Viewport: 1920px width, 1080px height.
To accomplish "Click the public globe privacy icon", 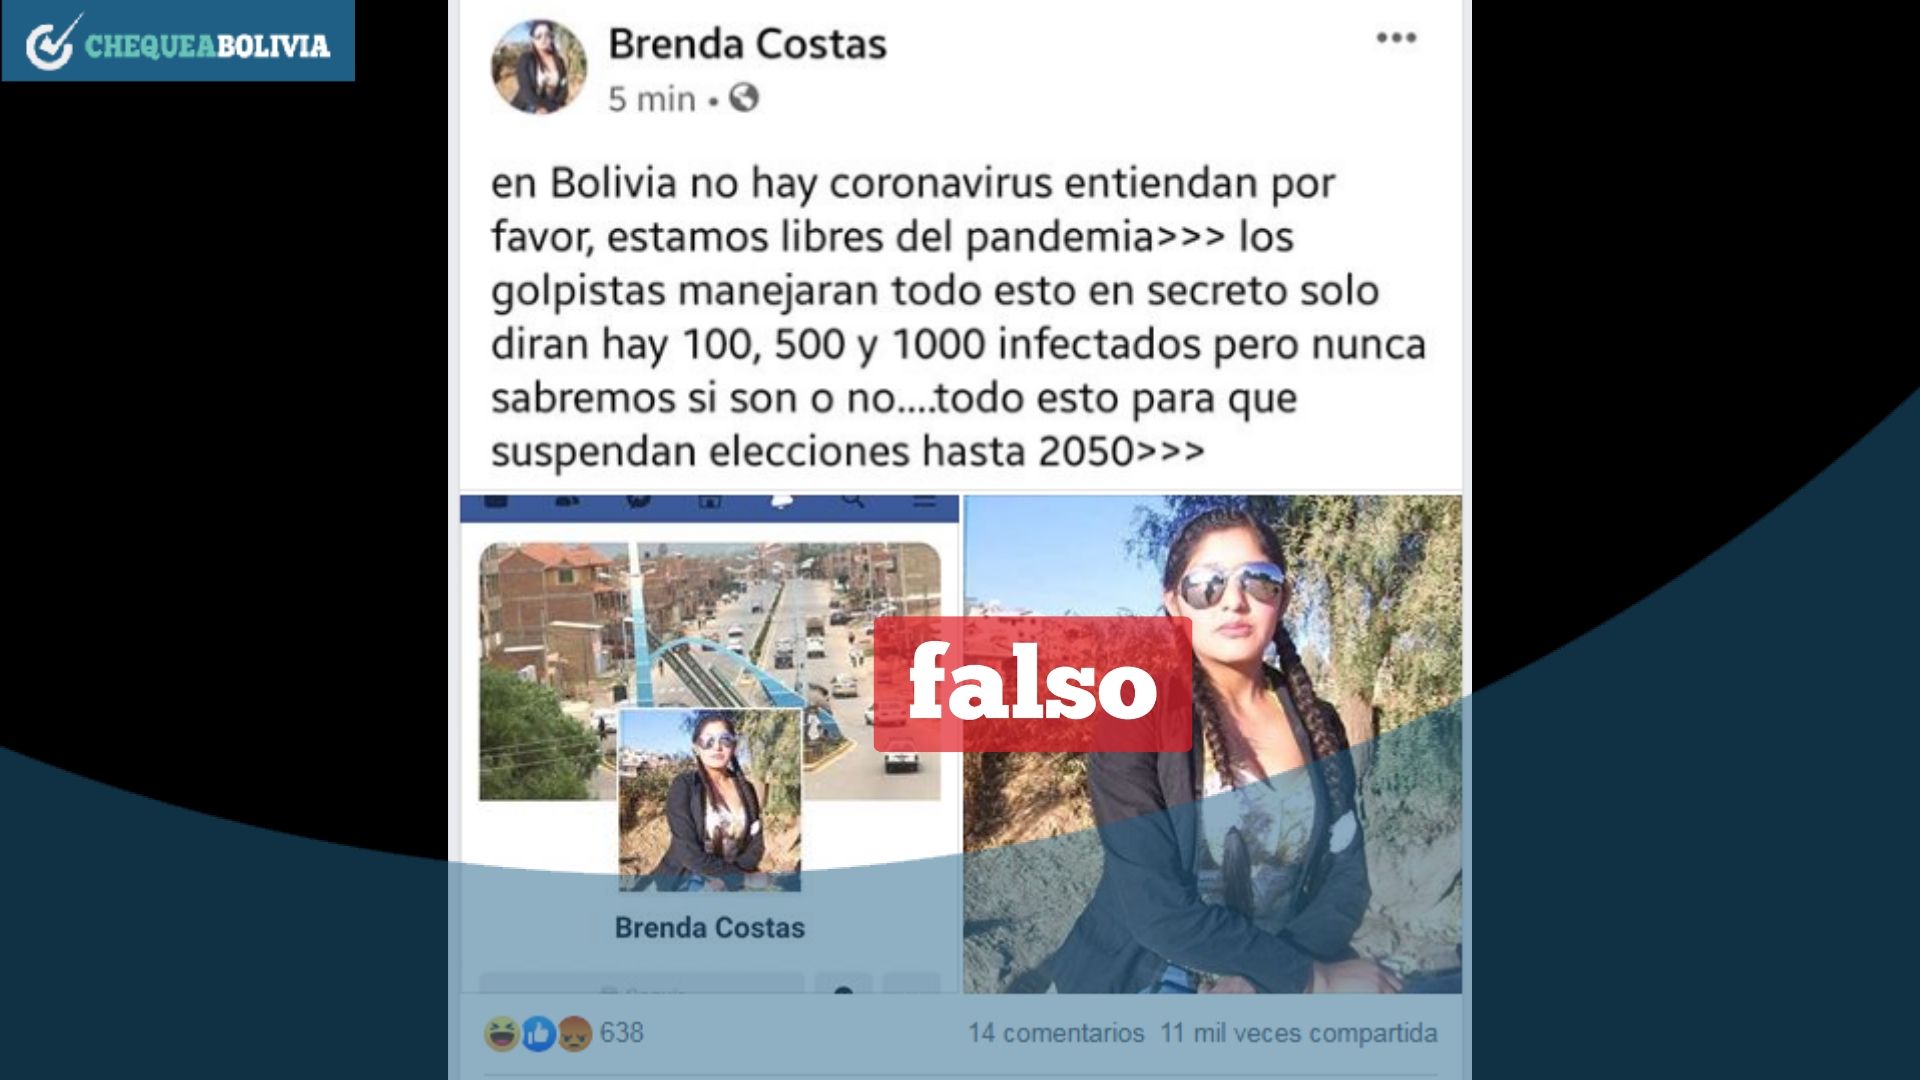I will (743, 98).
